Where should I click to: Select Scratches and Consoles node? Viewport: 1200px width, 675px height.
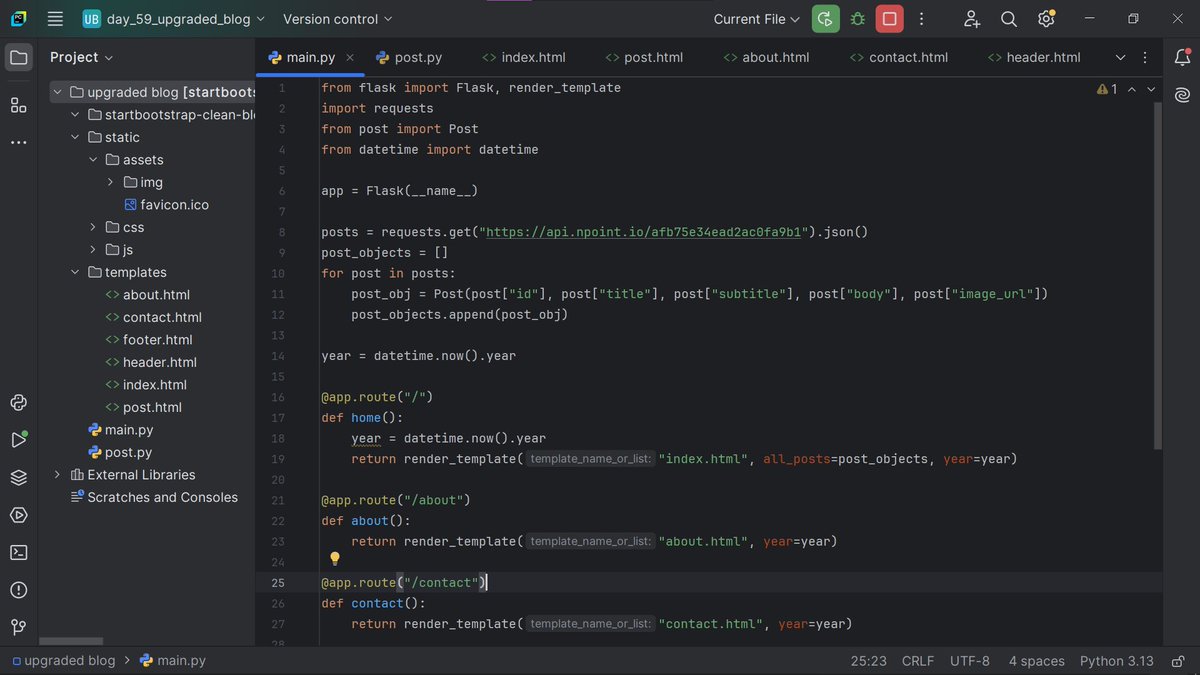click(x=153, y=497)
